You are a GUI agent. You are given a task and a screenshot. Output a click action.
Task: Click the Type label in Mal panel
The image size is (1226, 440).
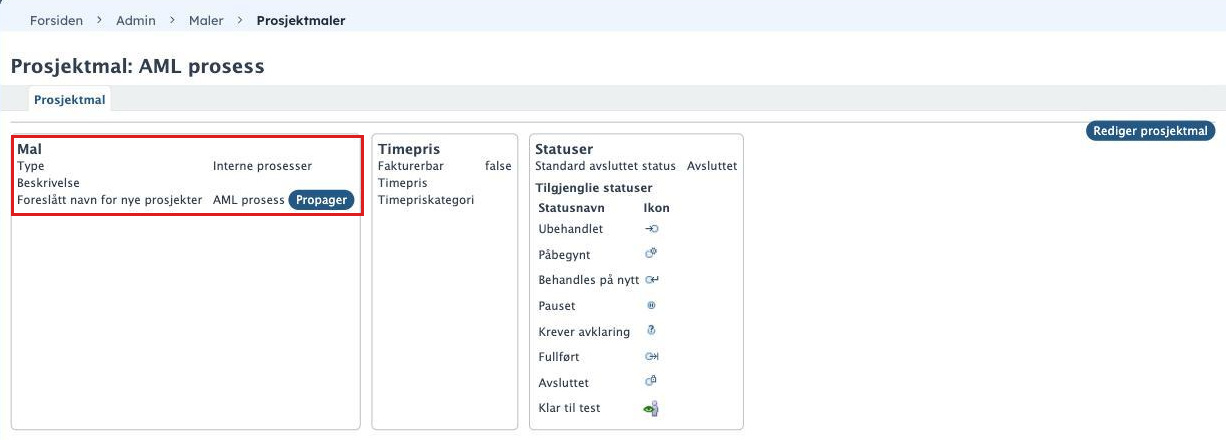31,166
